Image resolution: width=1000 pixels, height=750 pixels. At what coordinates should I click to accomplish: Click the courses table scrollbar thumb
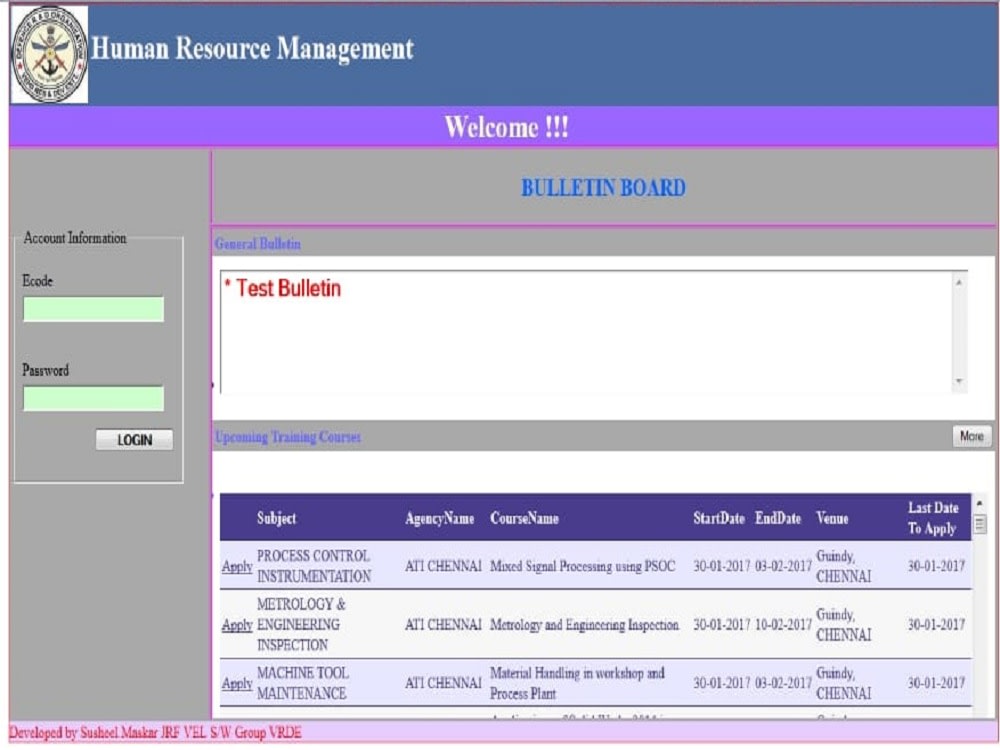[x=980, y=525]
